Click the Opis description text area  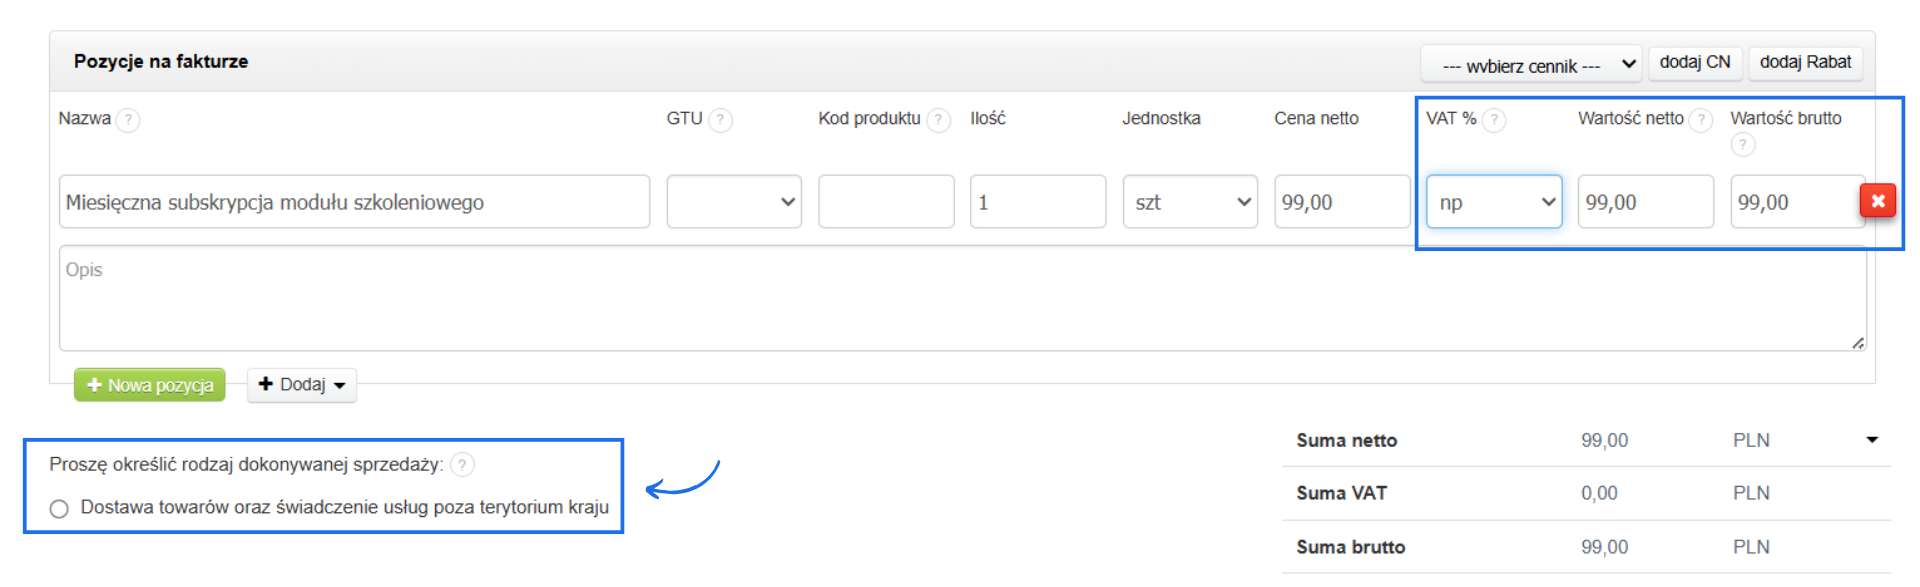960,298
